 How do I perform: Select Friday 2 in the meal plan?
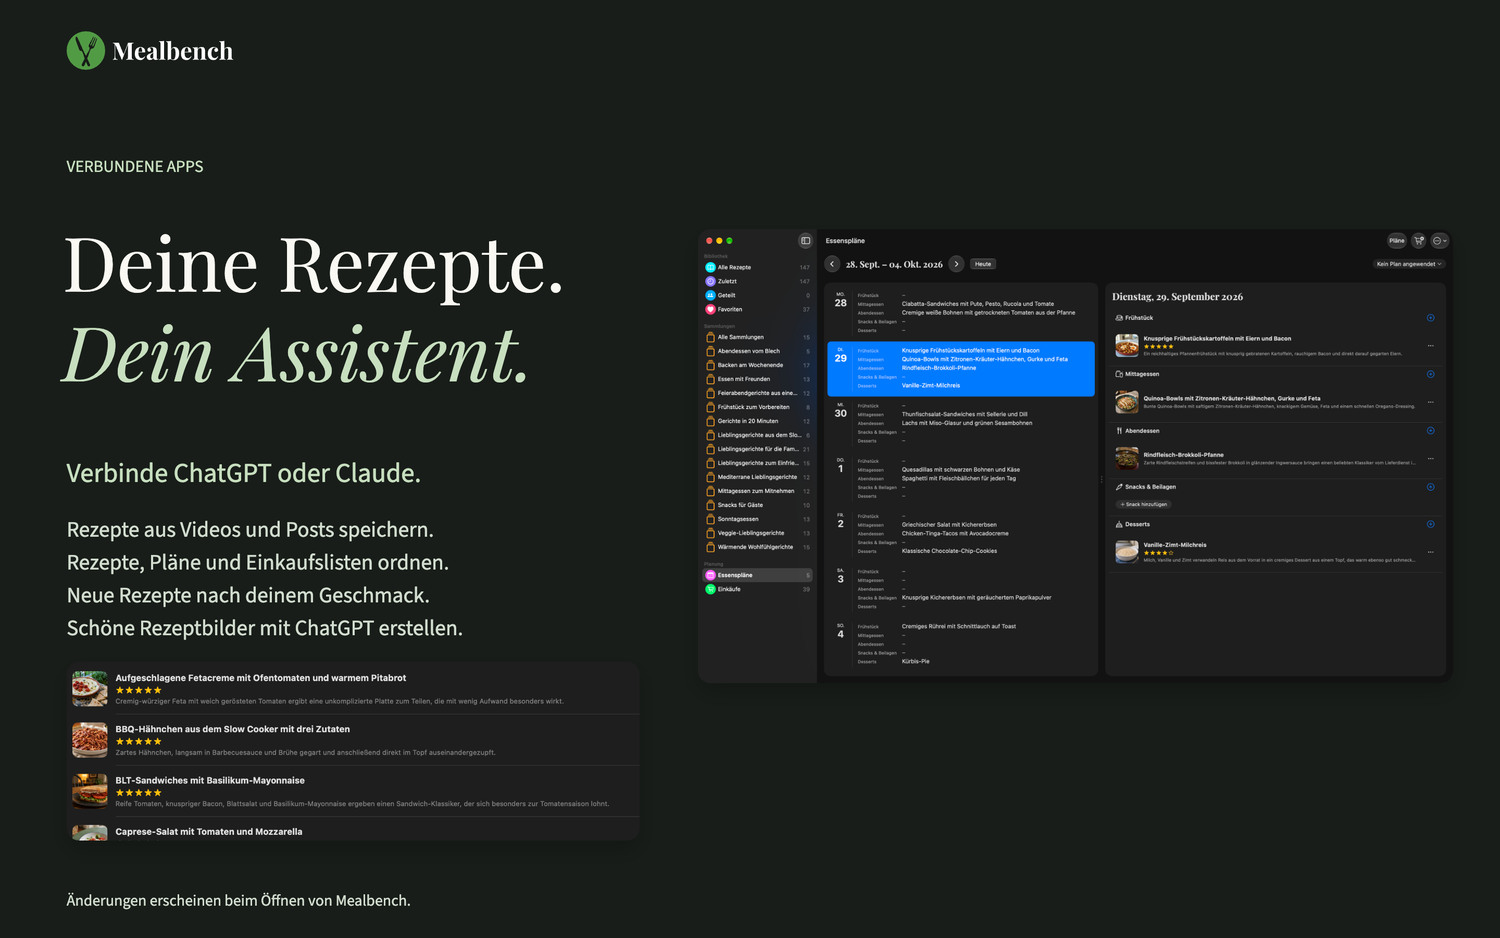[960, 533]
